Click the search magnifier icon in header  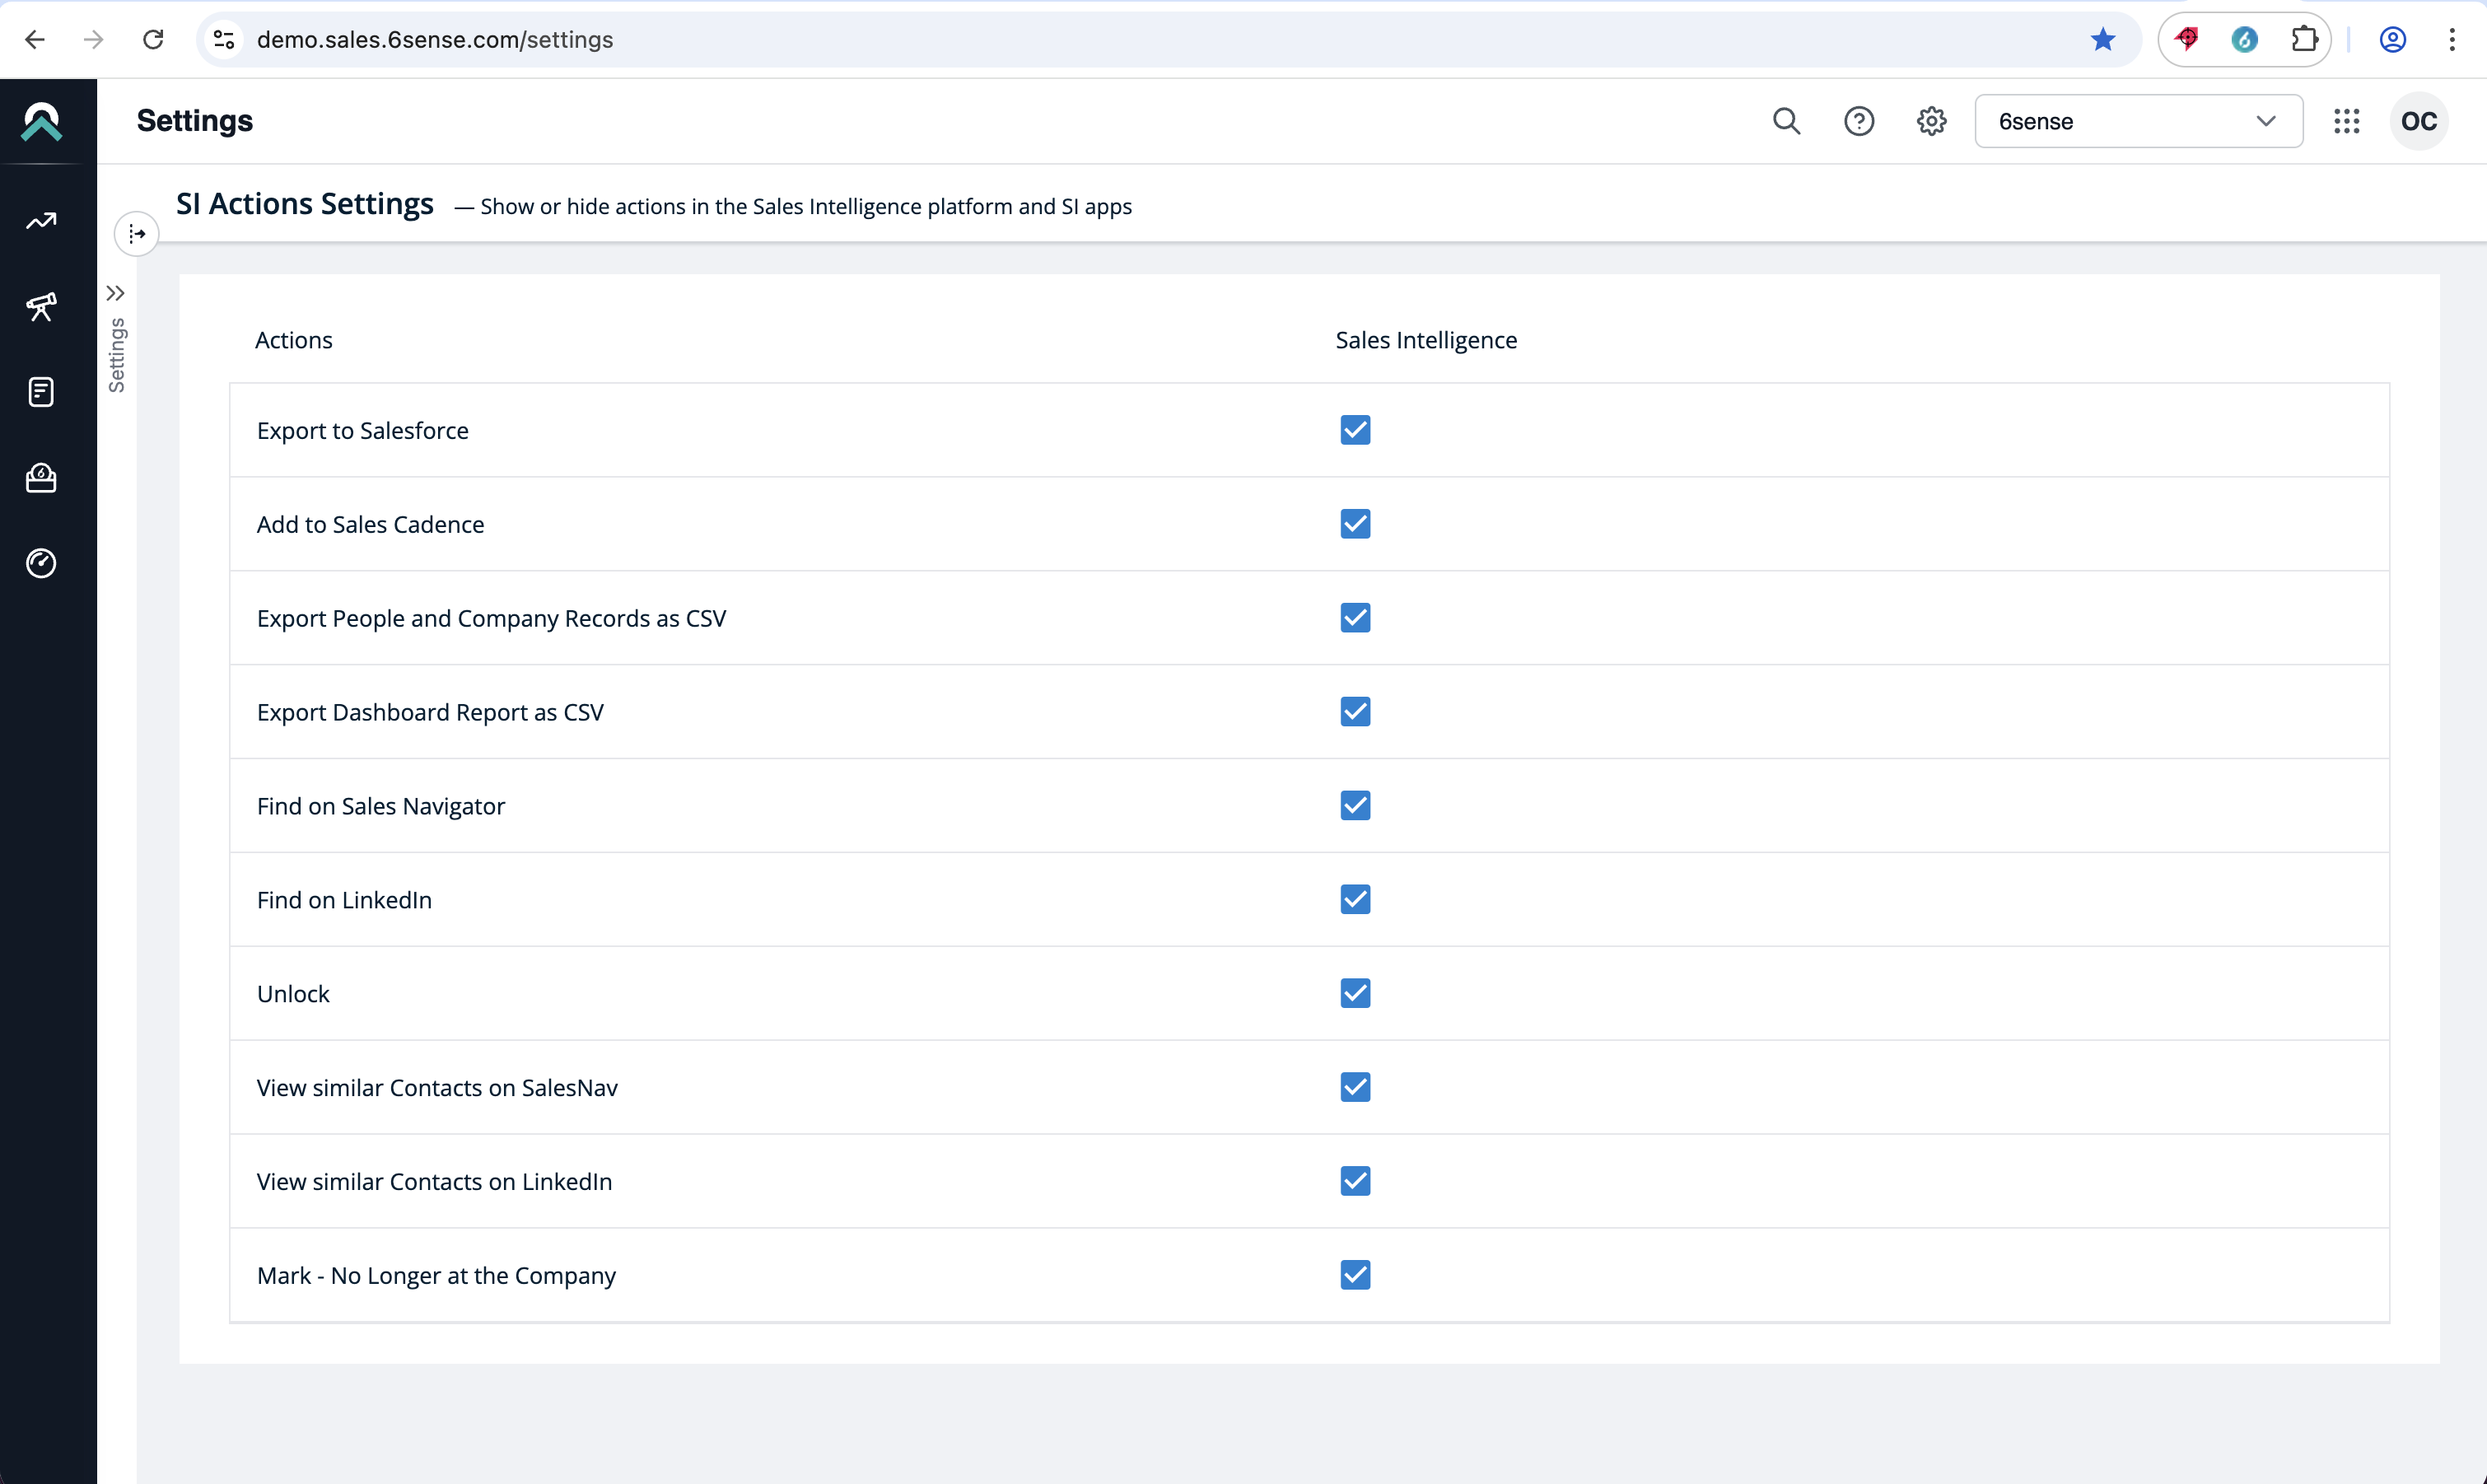coord(1786,121)
